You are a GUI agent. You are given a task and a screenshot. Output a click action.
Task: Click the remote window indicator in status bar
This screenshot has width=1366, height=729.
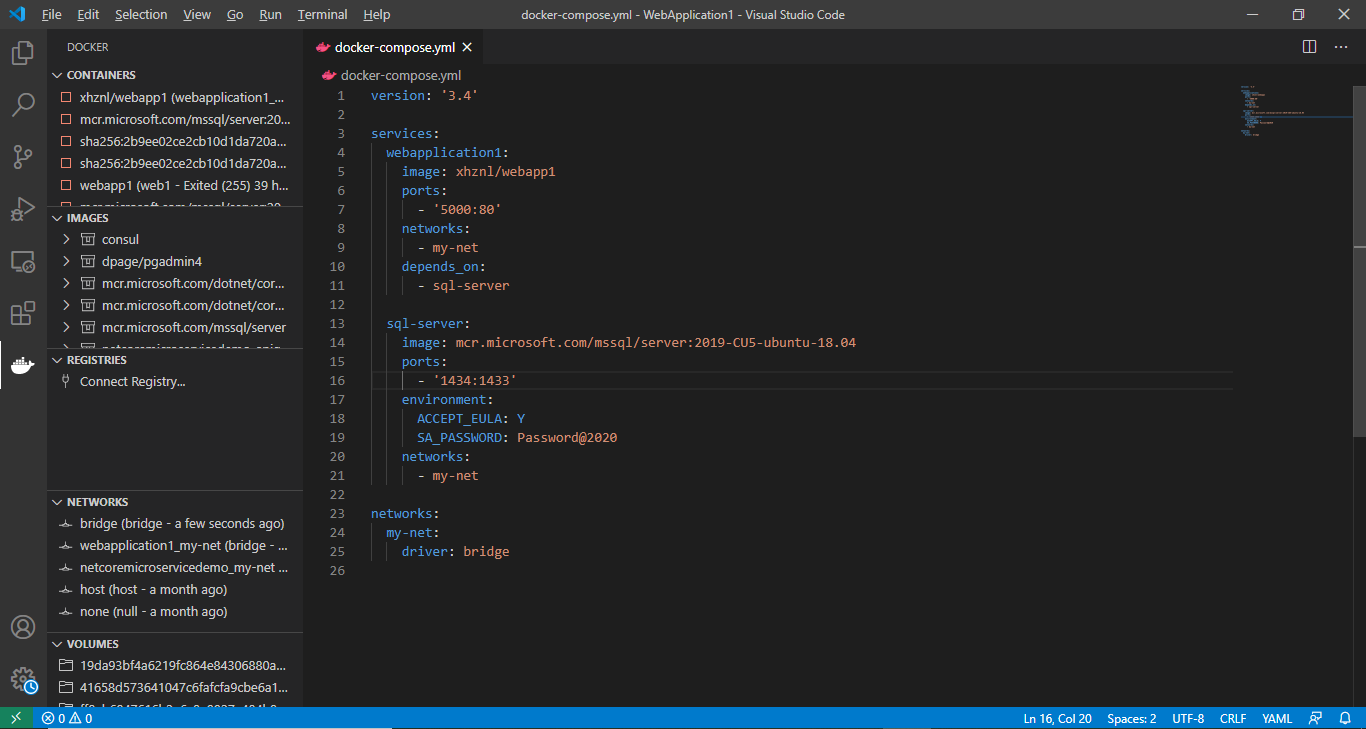(16, 718)
